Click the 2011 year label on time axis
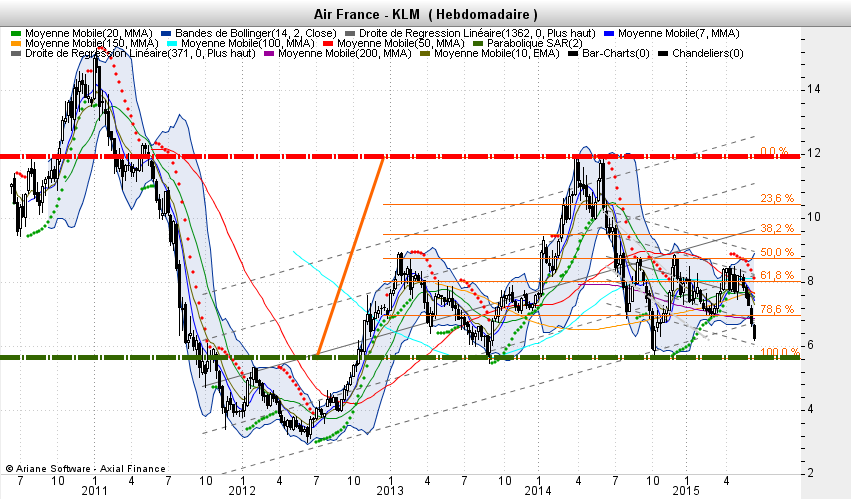 (x=94, y=491)
